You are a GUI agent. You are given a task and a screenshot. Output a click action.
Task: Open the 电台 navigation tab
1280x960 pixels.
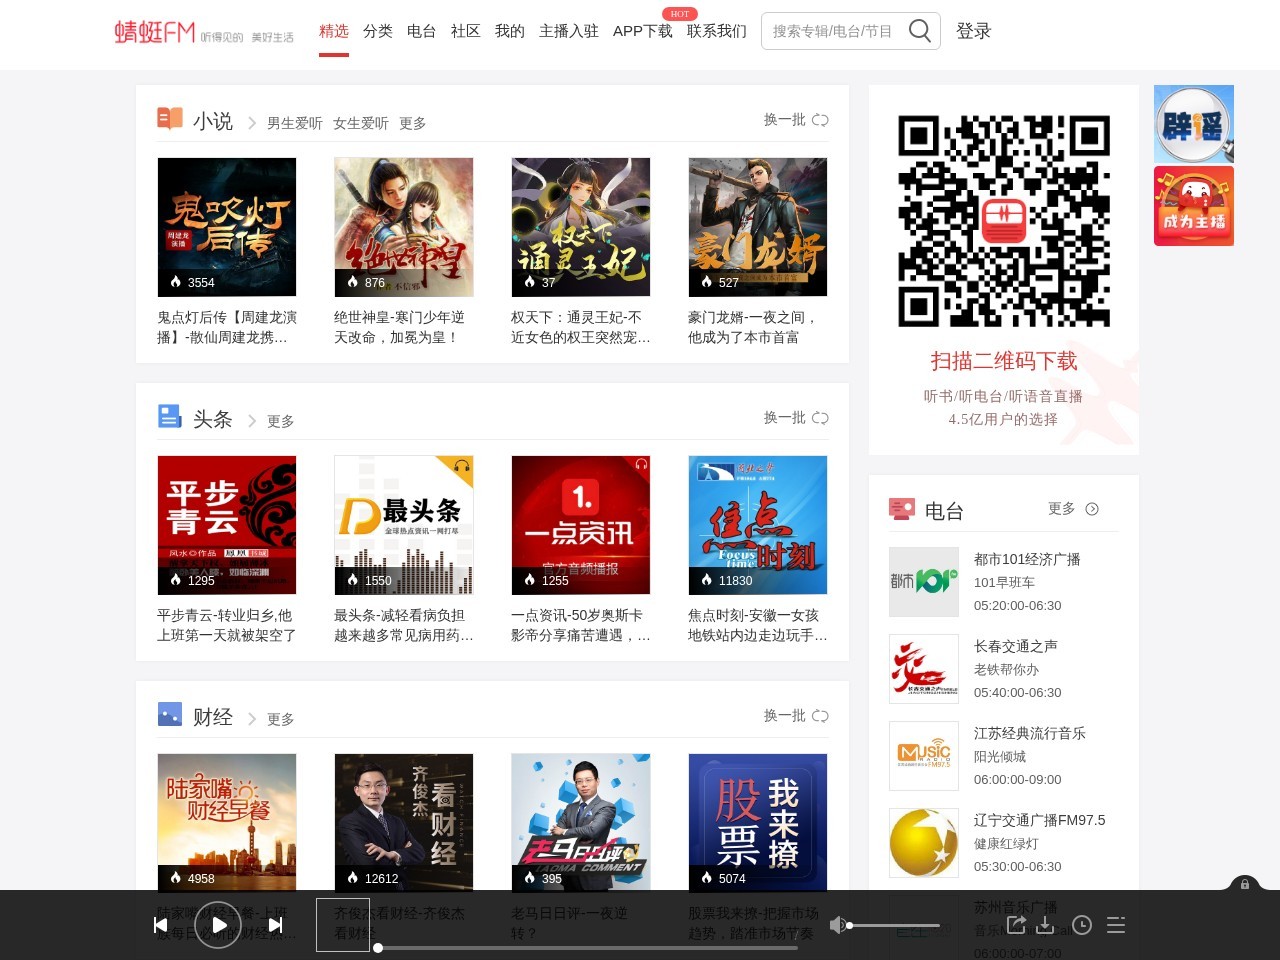(422, 31)
